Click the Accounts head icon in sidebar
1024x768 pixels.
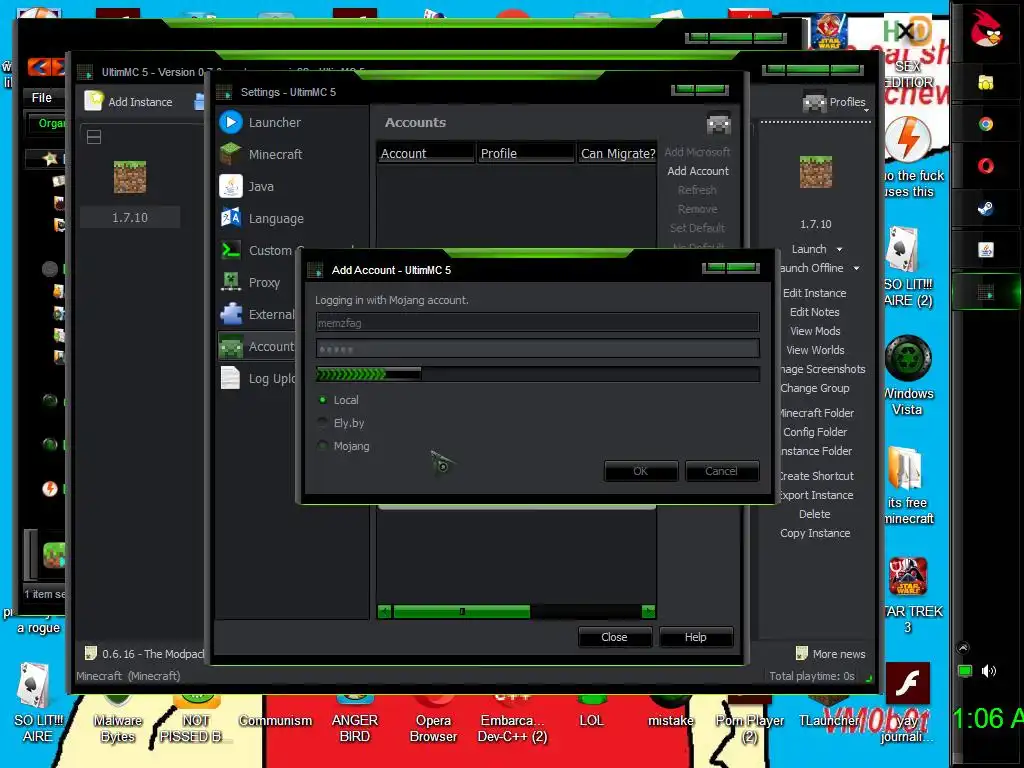pyautogui.click(x=231, y=346)
